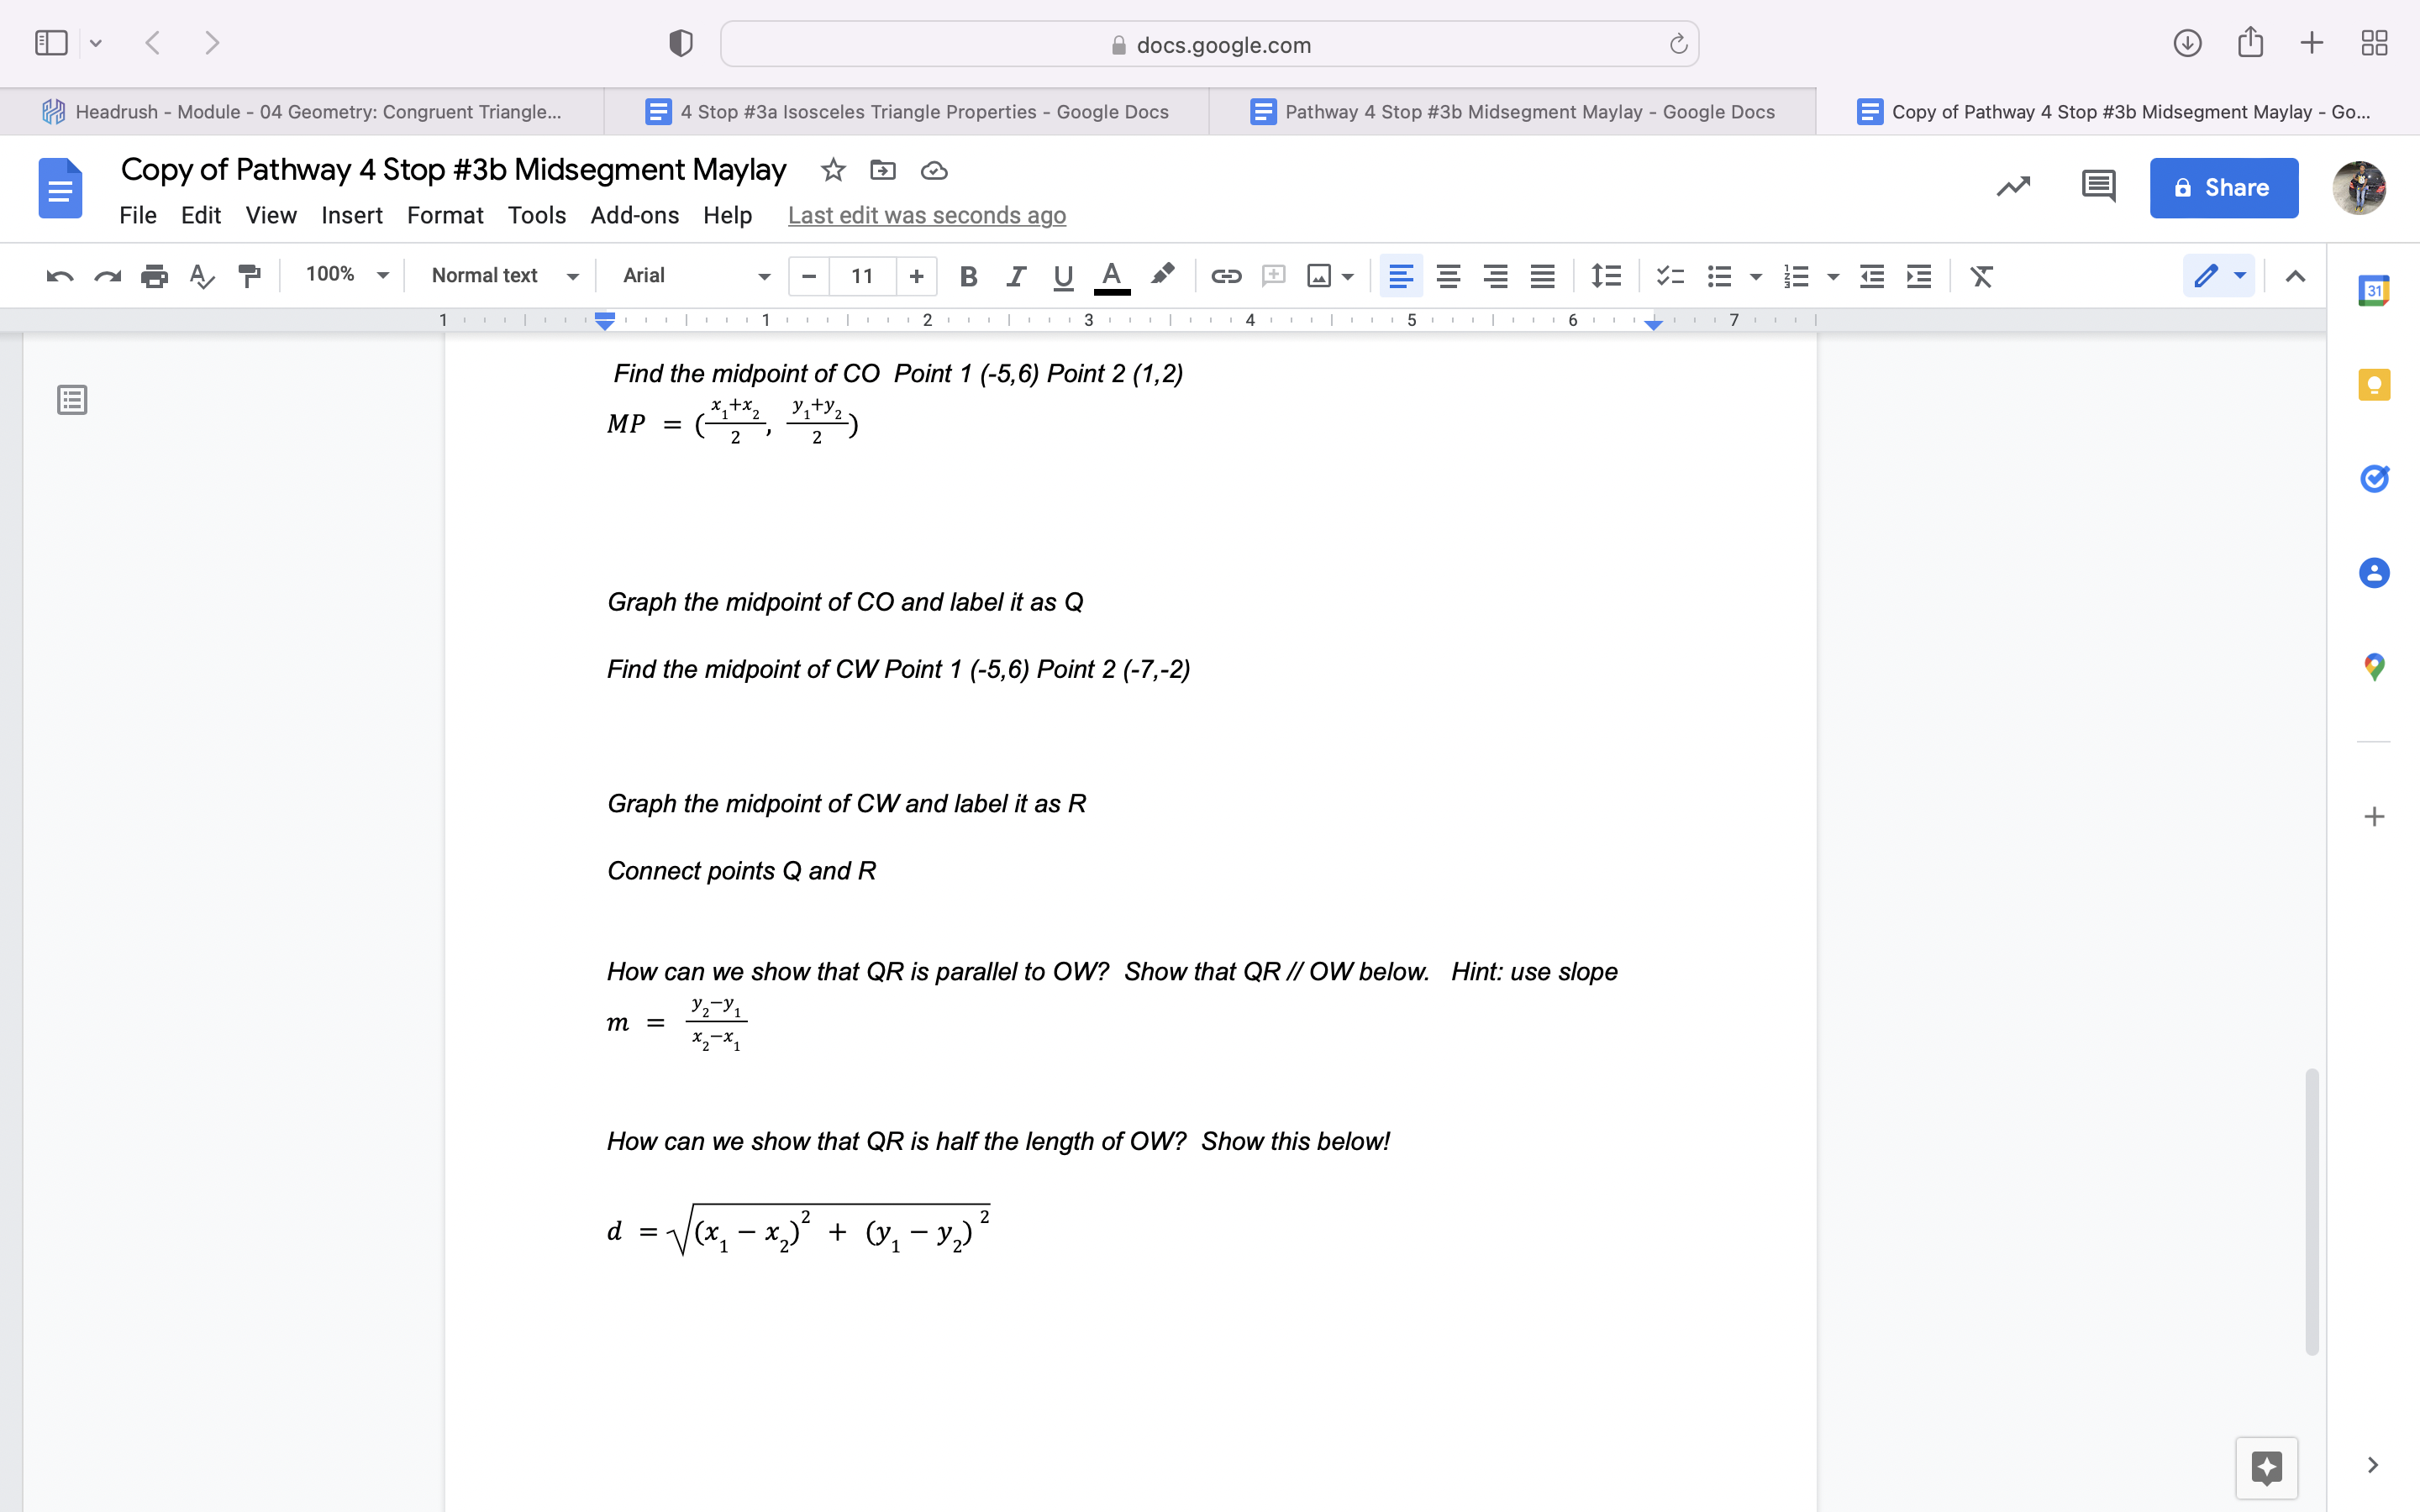The image size is (2420, 1512).
Task: Open version history via Last edit link
Action: point(926,215)
